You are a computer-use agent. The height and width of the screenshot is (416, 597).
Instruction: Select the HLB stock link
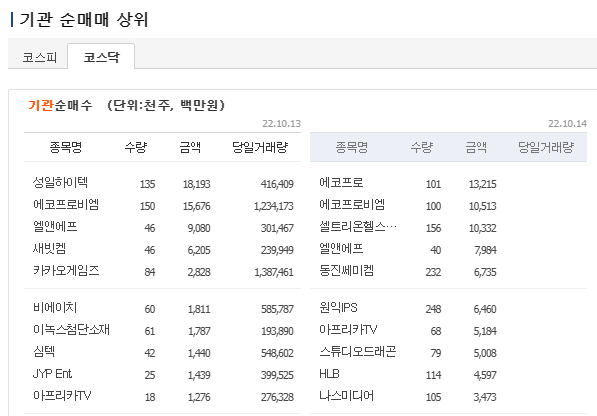pyautogui.click(x=329, y=374)
